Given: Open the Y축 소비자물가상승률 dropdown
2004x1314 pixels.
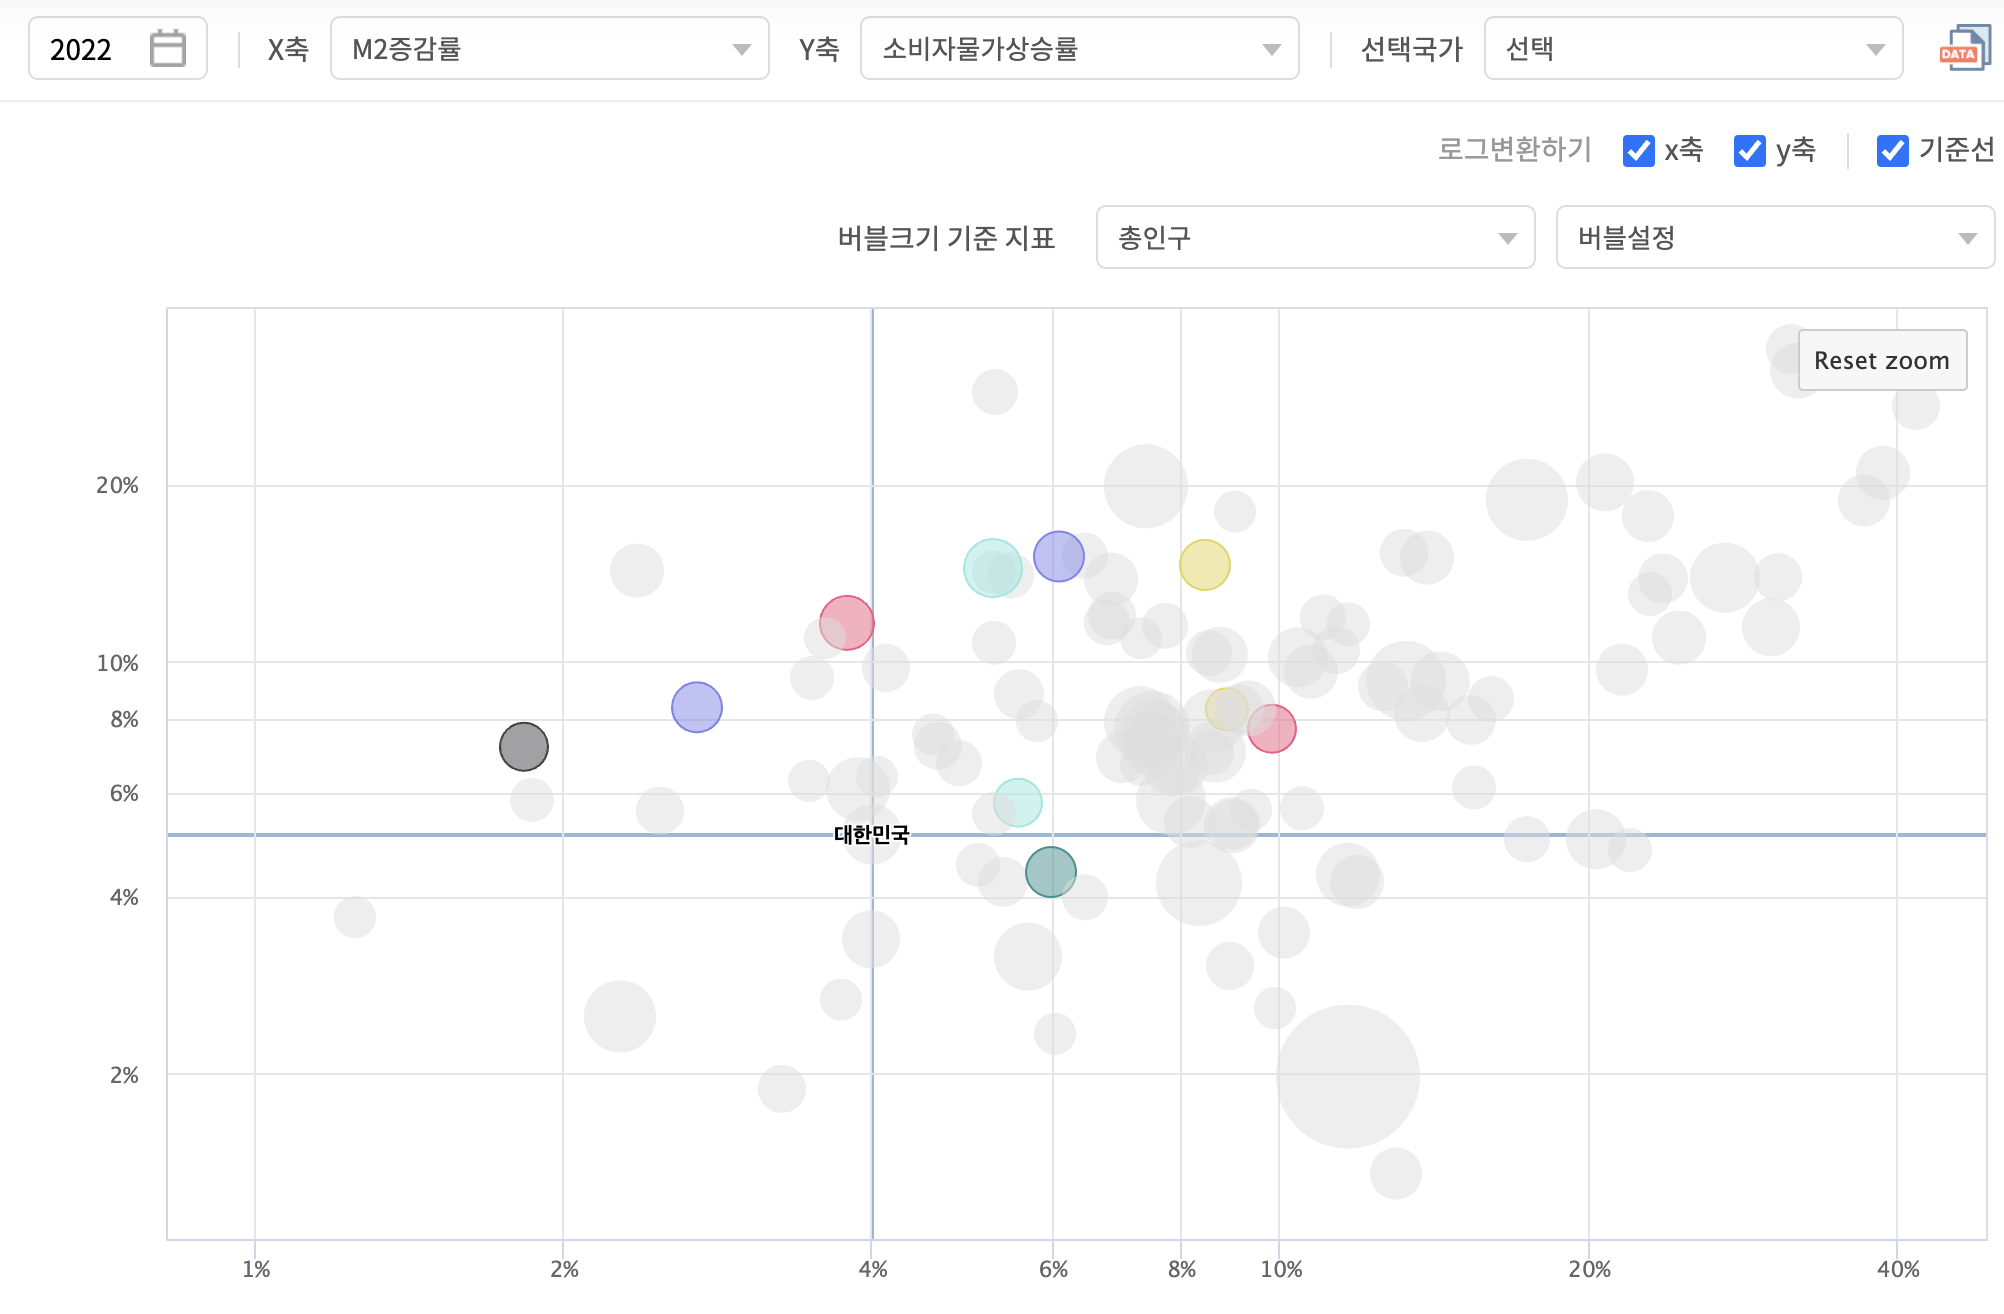Looking at the screenshot, I should (x=1079, y=48).
